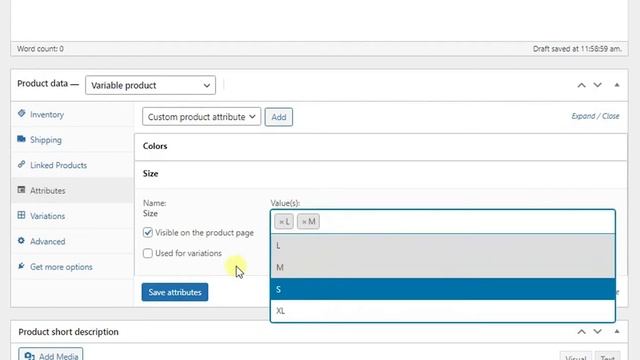Viewport: 640px width, 360px height.
Task: Select S from the values list
Action: click(x=442, y=289)
